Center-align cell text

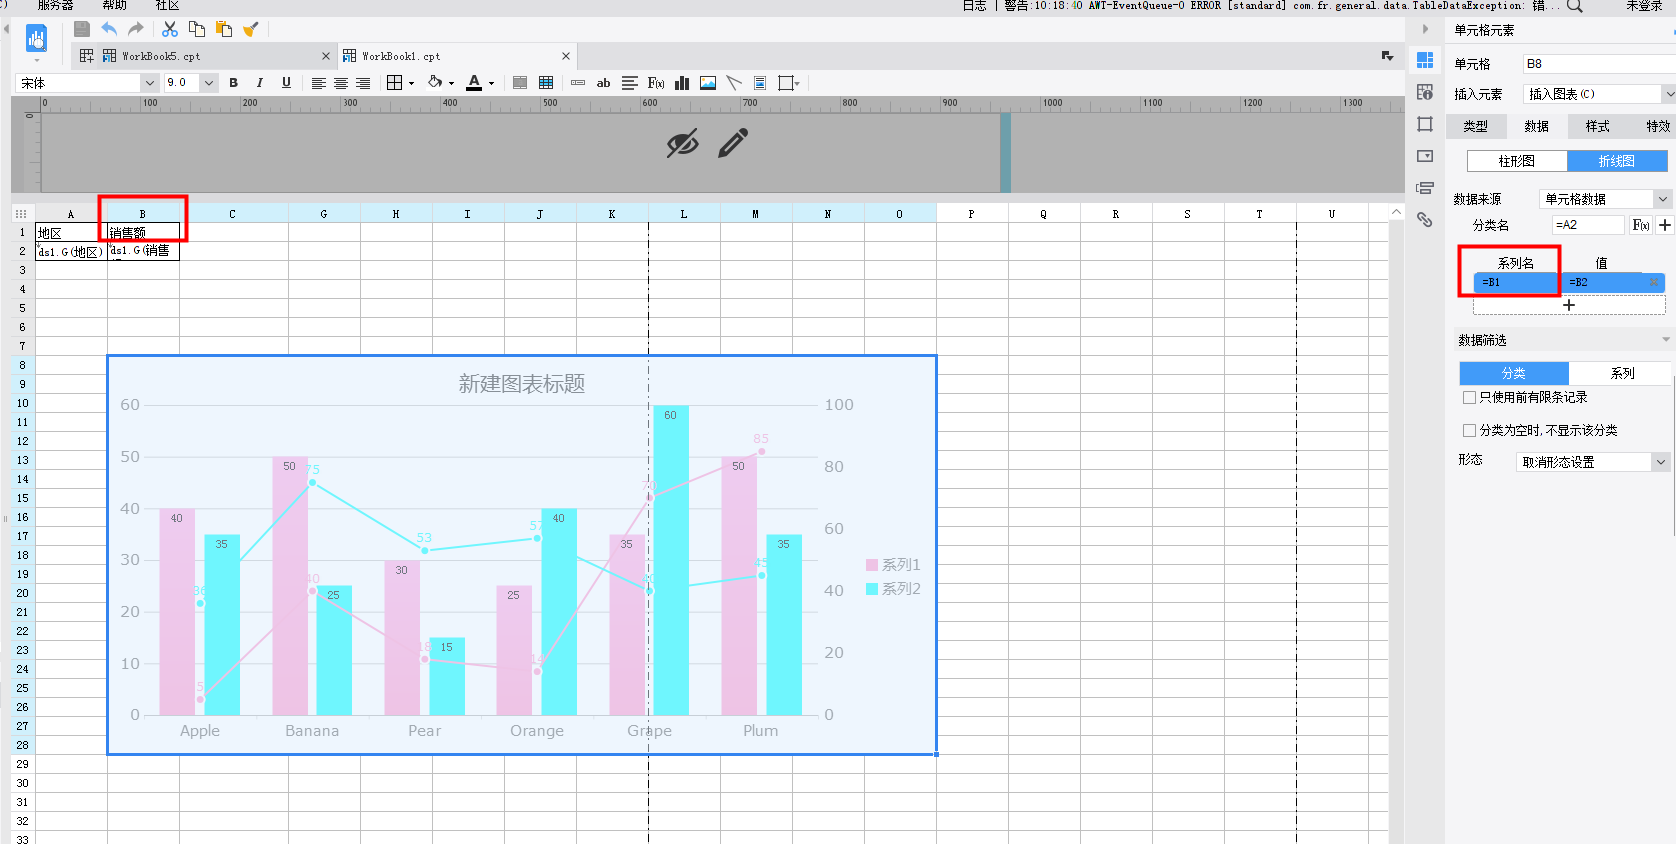coord(341,83)
